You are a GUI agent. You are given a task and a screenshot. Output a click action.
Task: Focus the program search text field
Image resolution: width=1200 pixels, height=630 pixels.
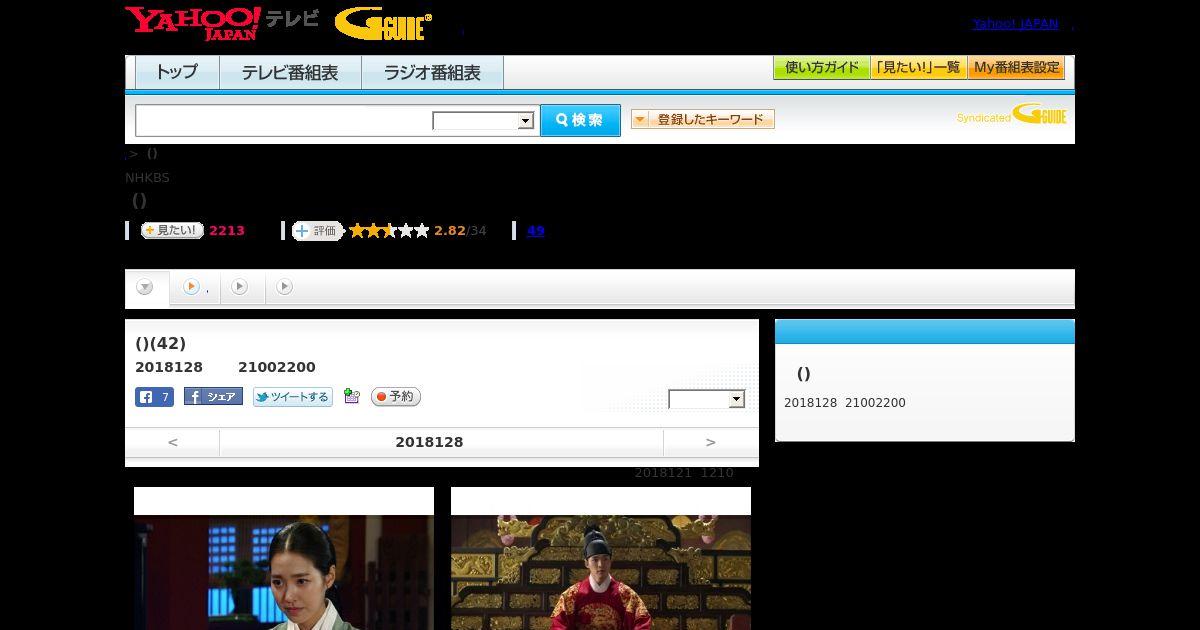point(284,120)
